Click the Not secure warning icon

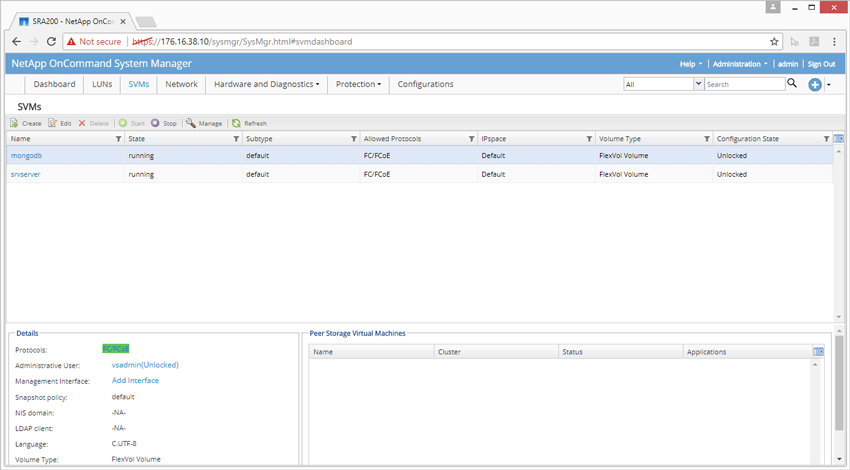pyautogui.click(x=71, y=42)
